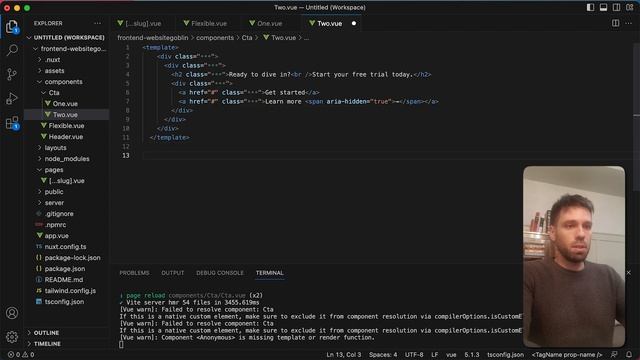Viewport: 640px width, 360px height.
Task: Open tailwind.config.js file
Action: coord(66,291)
